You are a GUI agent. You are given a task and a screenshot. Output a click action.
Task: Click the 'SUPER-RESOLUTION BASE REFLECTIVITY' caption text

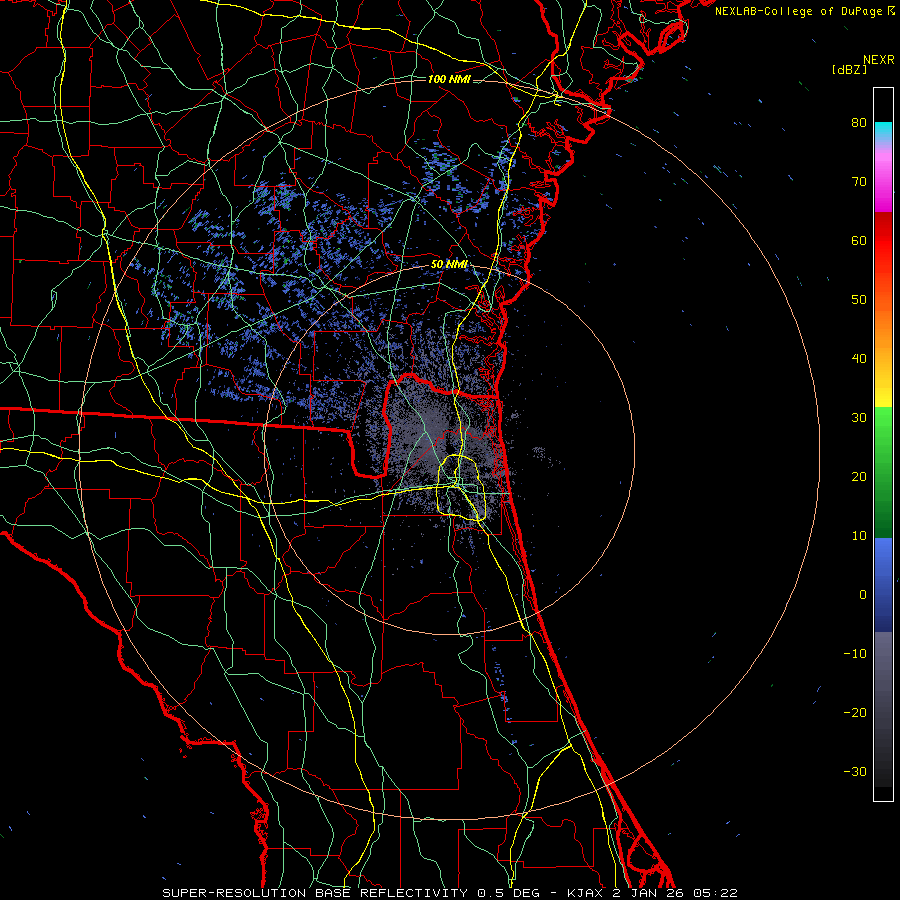click(x=315, y=893)
